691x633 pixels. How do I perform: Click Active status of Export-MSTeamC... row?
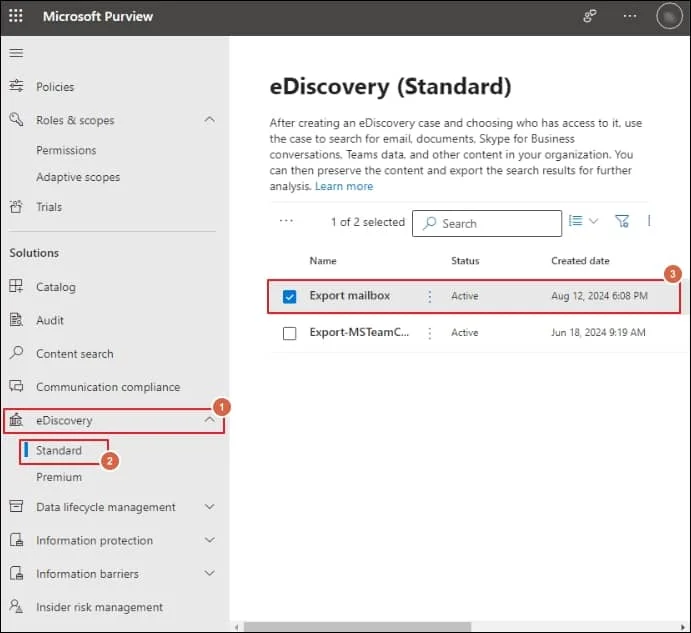click(x=464, y=332)
